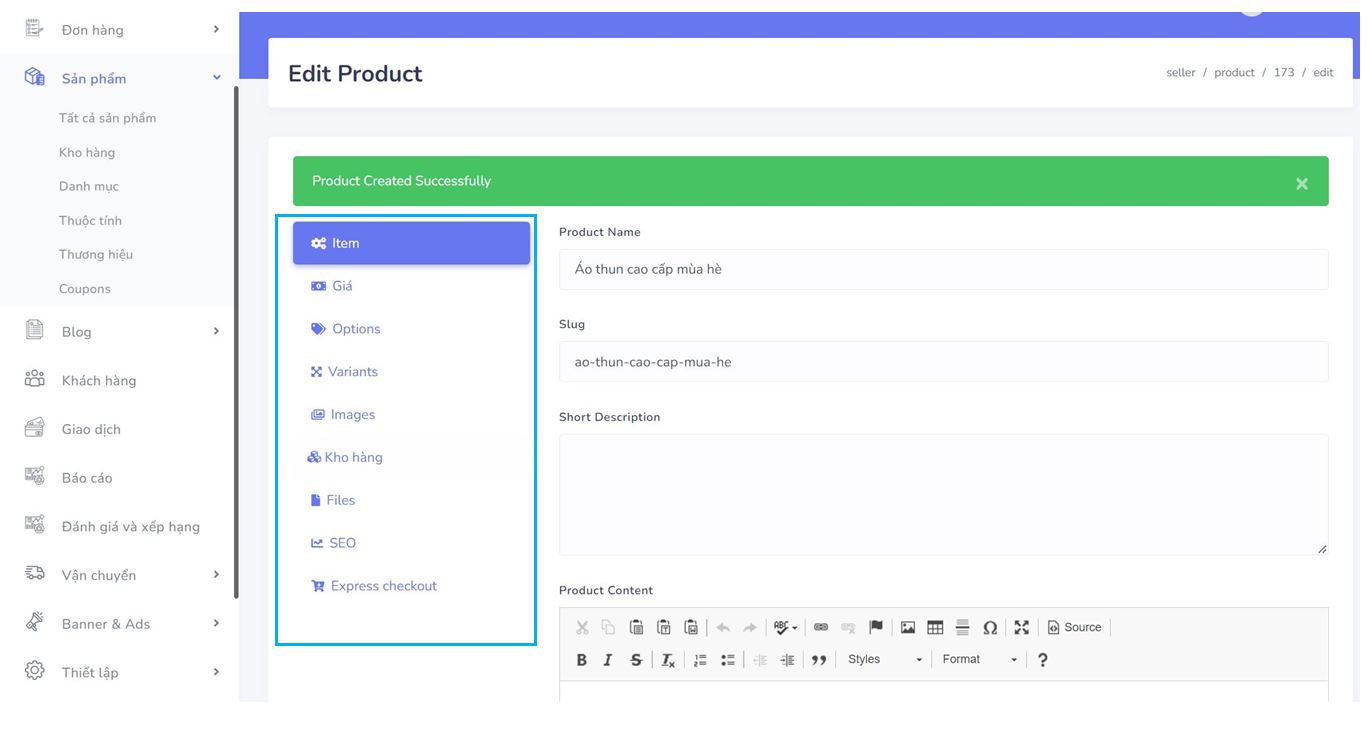
Task: Insert a table in Product Content
Action: [x=935, y=628]
